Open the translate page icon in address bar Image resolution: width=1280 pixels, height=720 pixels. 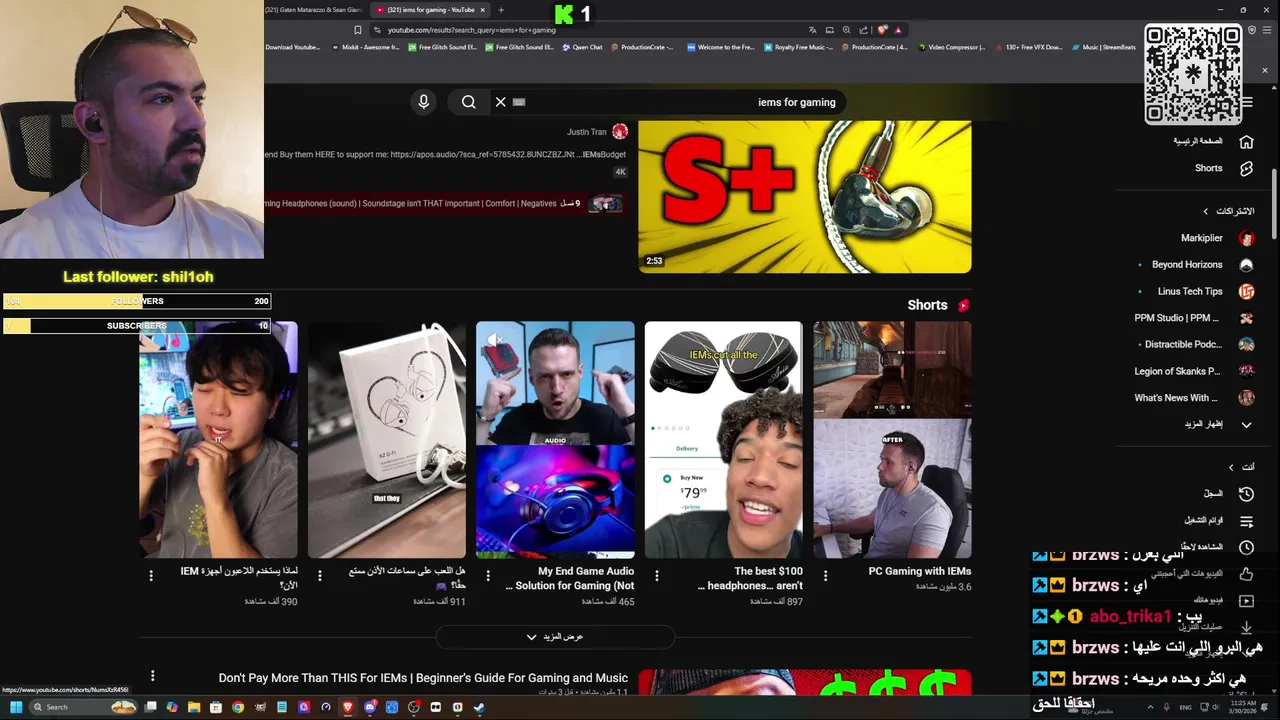(813, 30)
